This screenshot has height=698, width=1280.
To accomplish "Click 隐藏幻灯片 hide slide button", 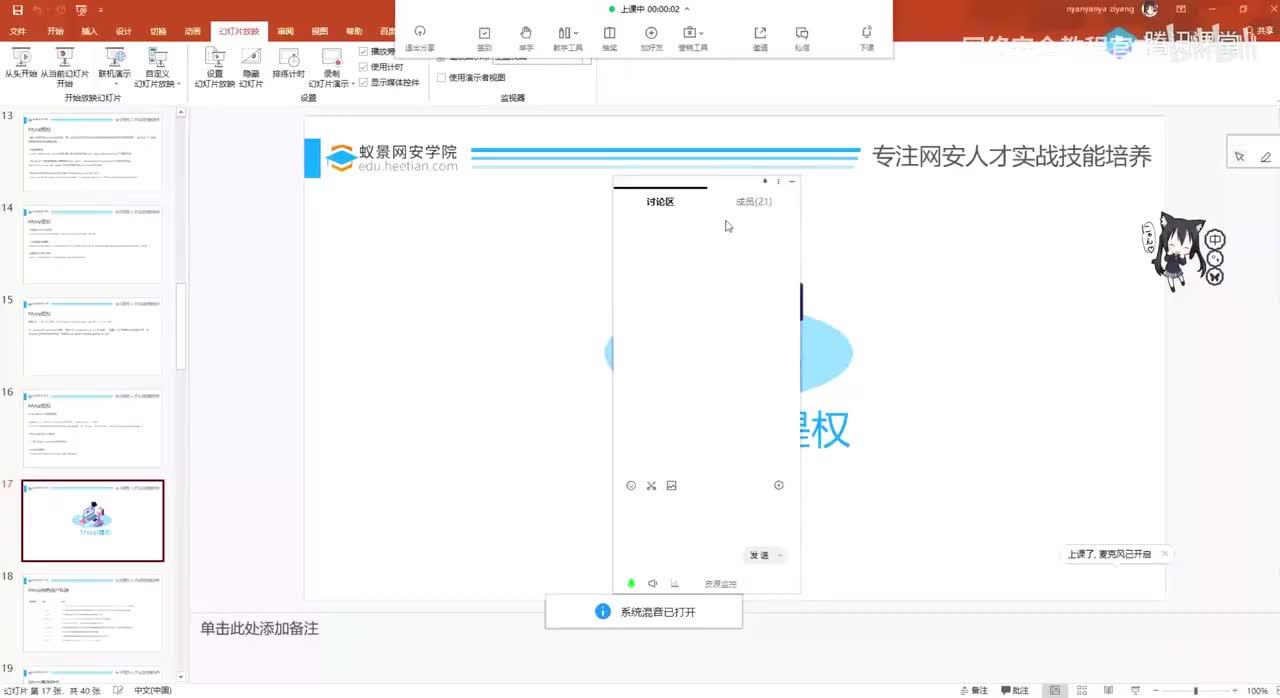I will [x=251, y=67].
